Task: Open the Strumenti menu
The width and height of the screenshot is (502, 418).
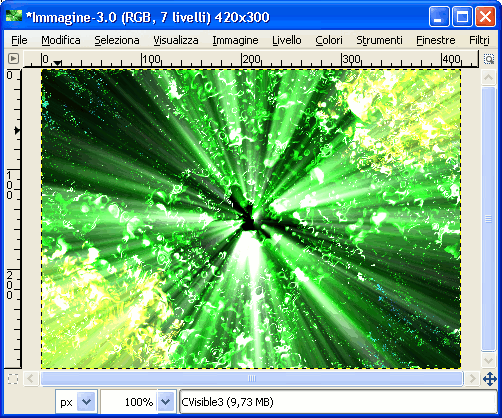Action: pyautogui.click(x=379, y=40)
